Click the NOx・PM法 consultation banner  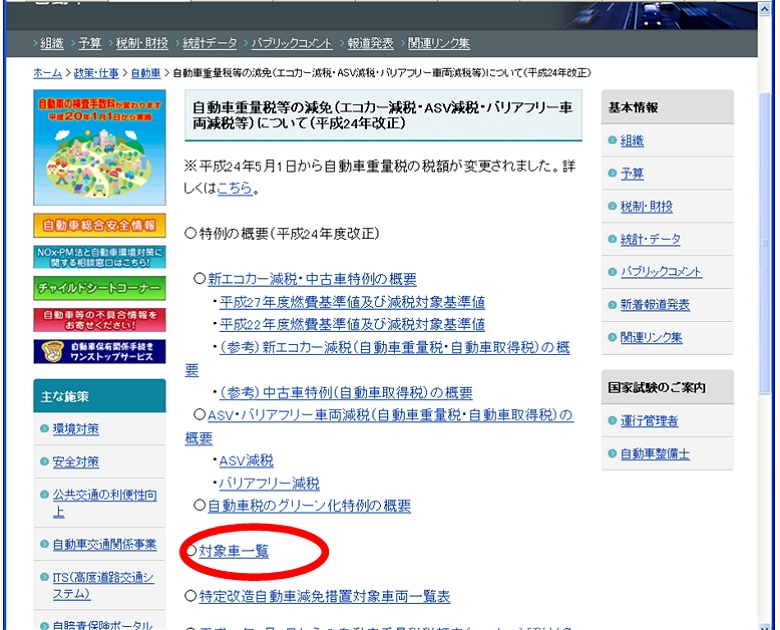[x=99, y=257]
